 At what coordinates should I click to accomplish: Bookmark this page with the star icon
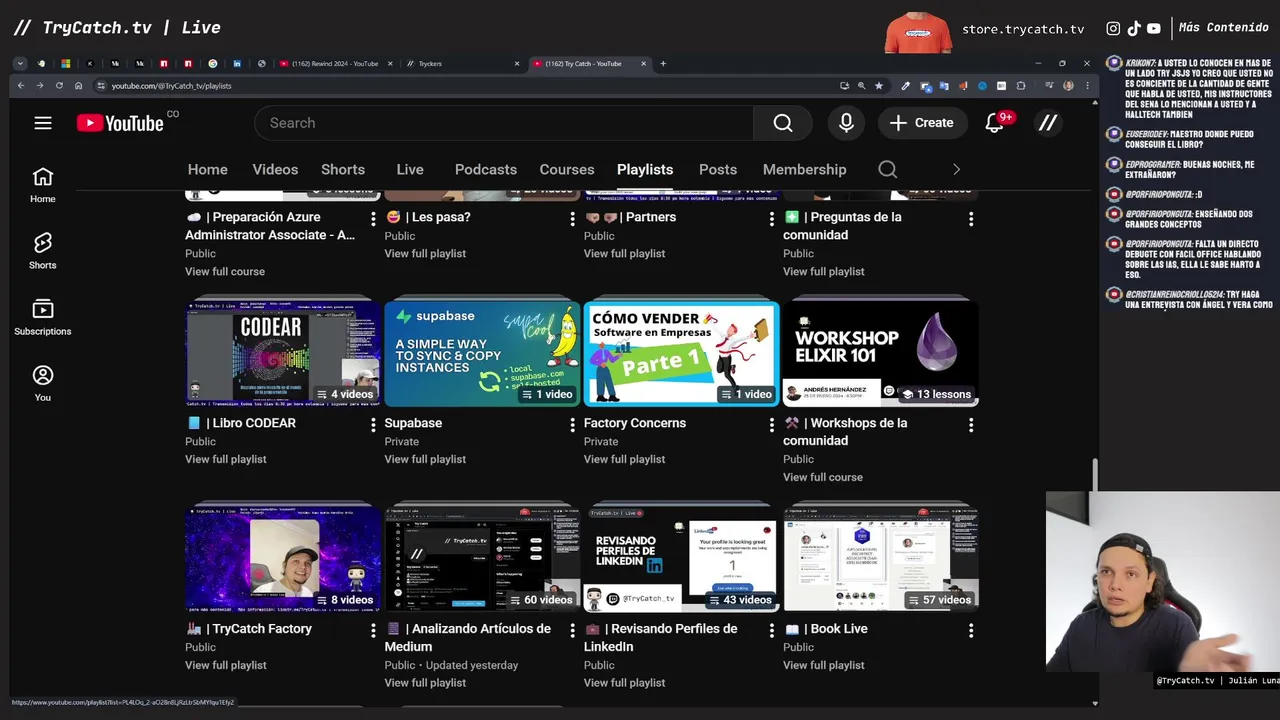879,86
